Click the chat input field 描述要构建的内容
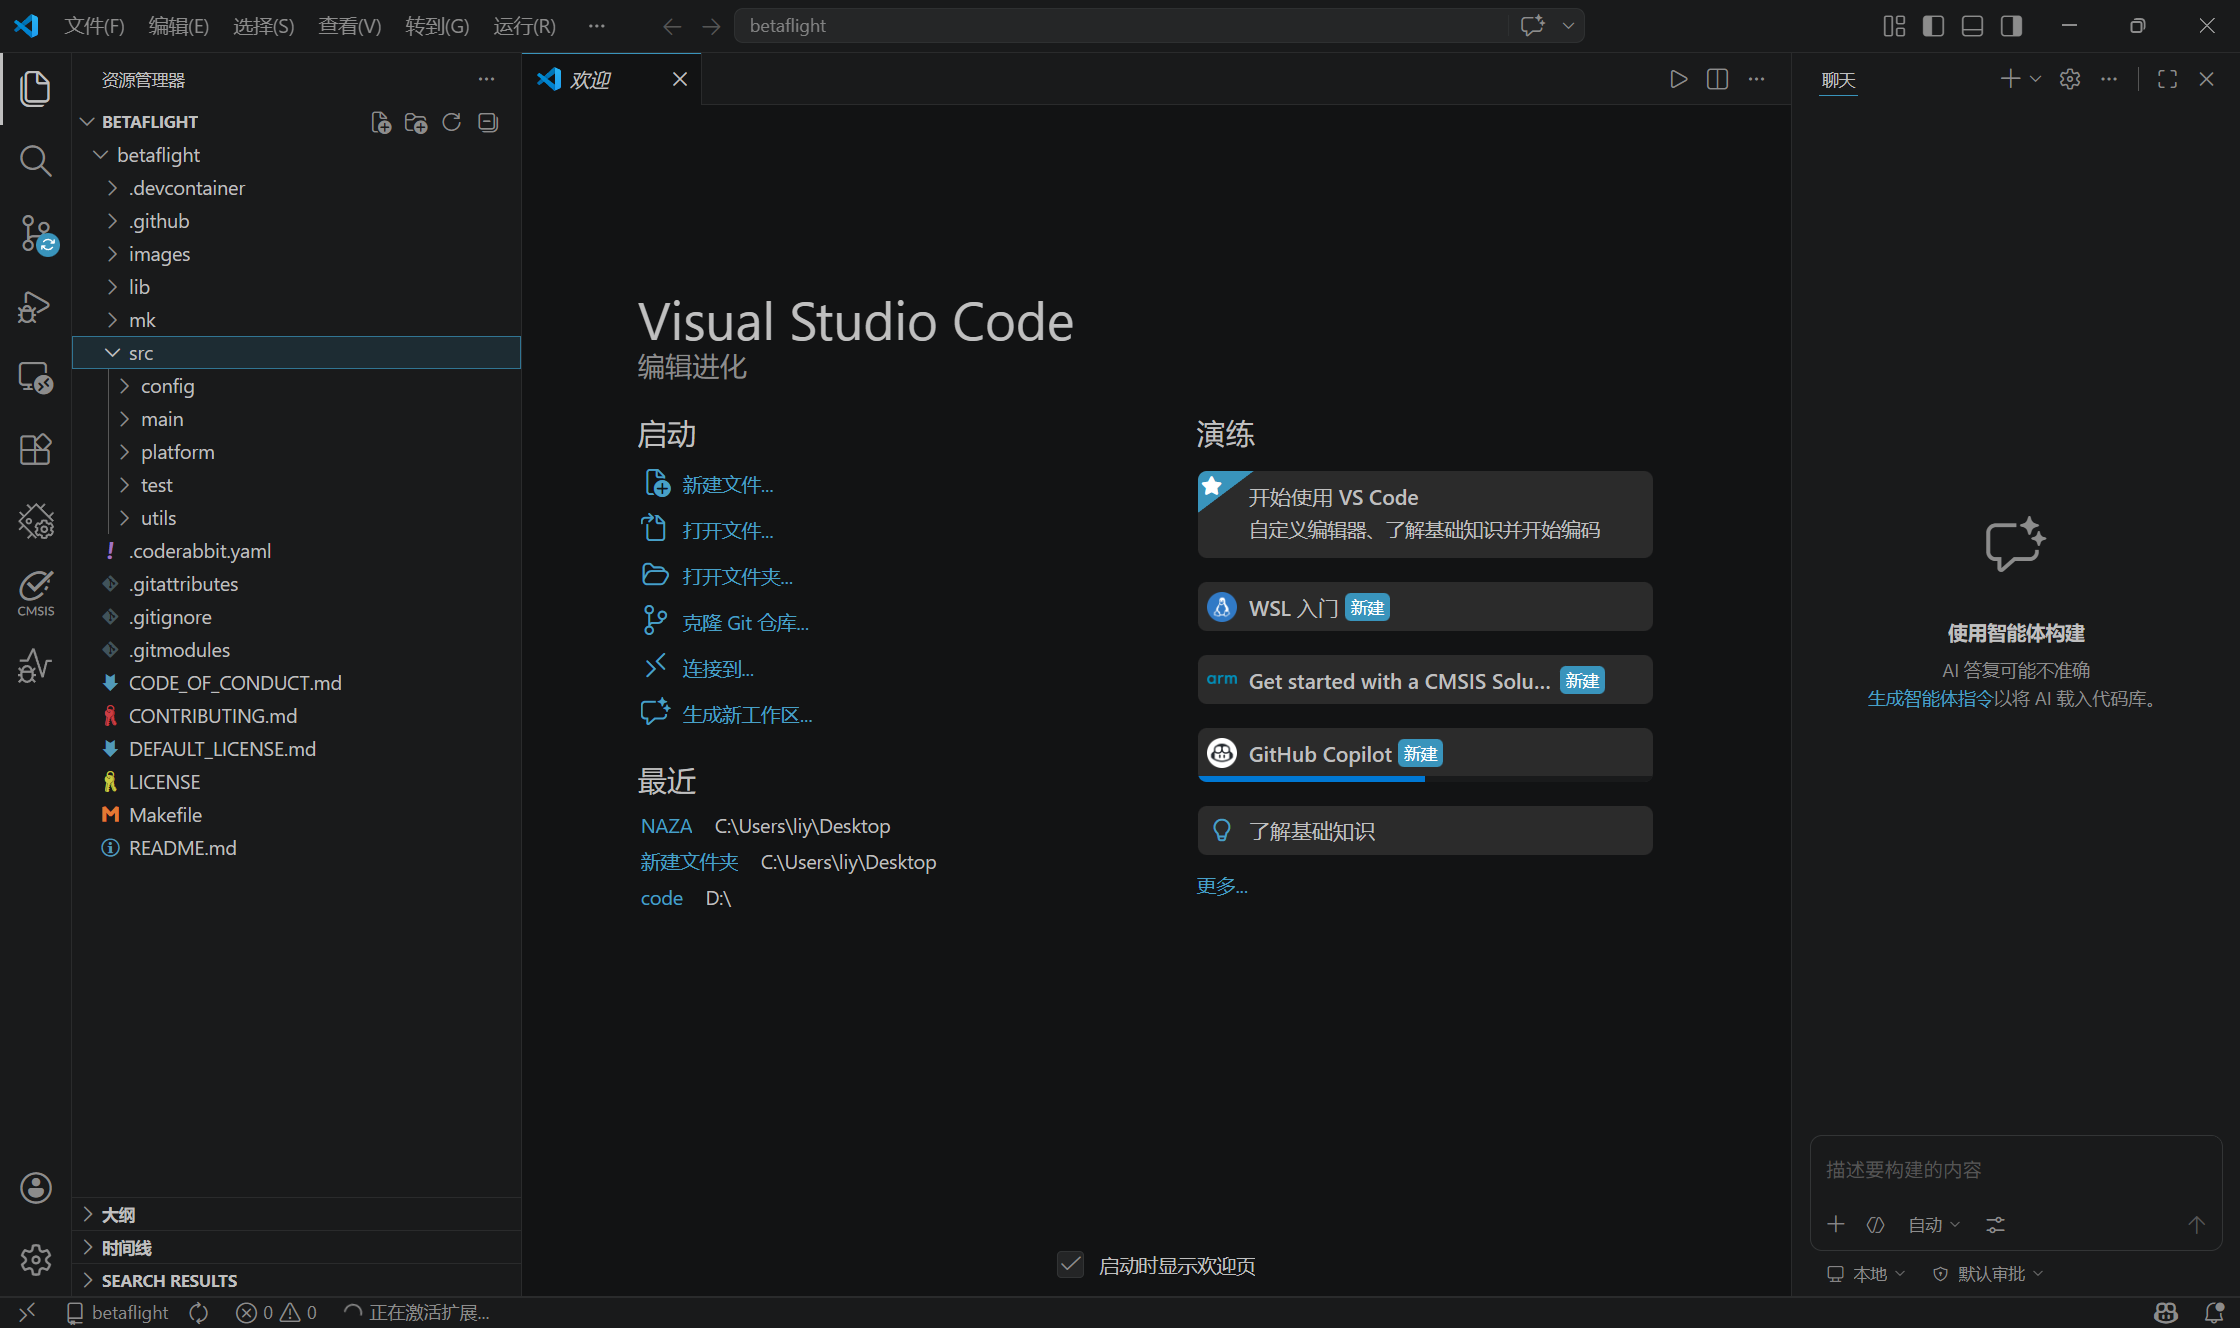 coord(2015,1170)
